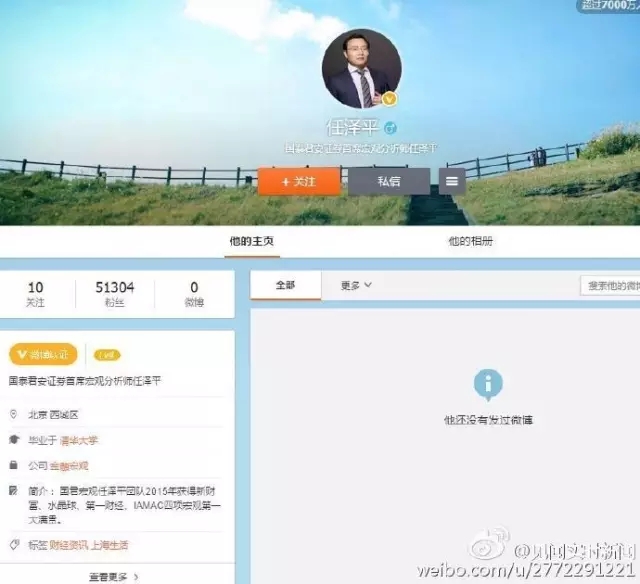This screenshot has width=640, height=584.
Task: Switch to 他的相册 tab
Action: [470, 241]
